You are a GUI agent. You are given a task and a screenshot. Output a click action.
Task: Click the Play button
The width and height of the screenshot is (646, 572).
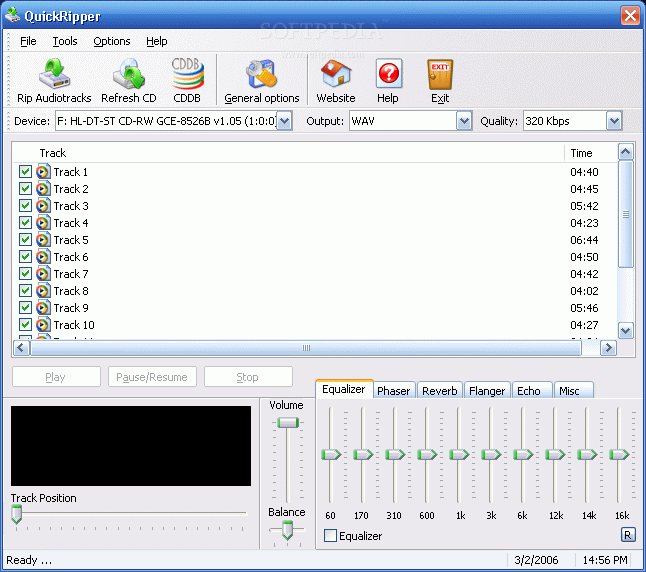pyautogui.click(x=56, y=377)
